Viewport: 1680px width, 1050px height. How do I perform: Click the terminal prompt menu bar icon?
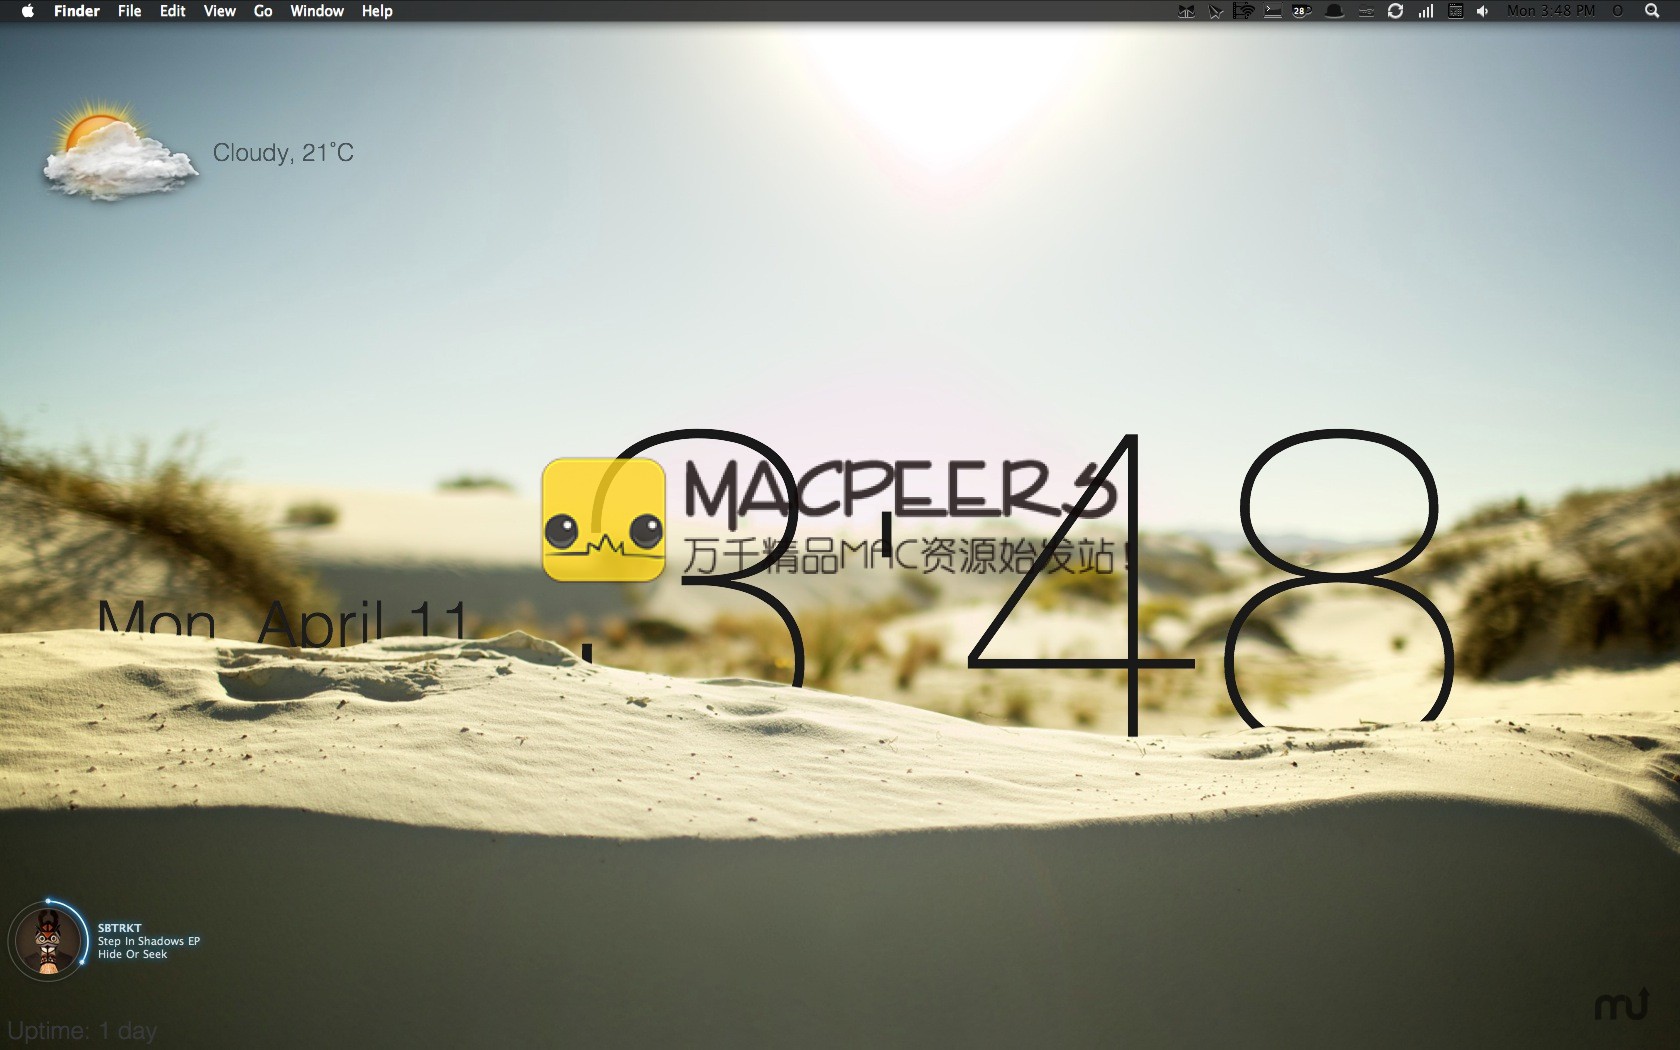pyautogui.click(x=1272, y=11)
